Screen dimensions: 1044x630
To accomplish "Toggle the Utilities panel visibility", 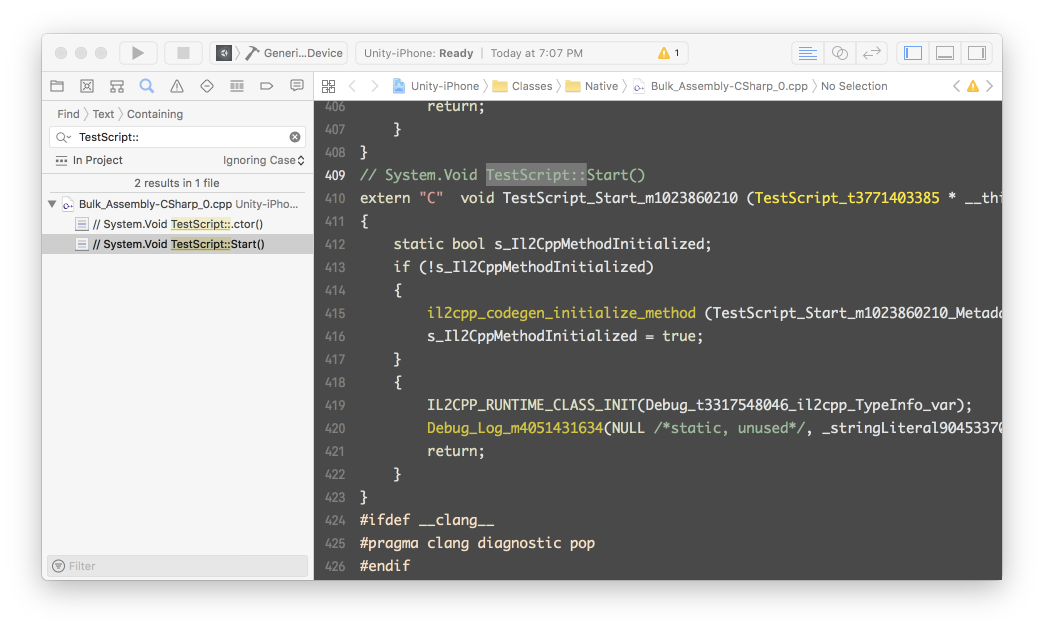I will [977, 53].
